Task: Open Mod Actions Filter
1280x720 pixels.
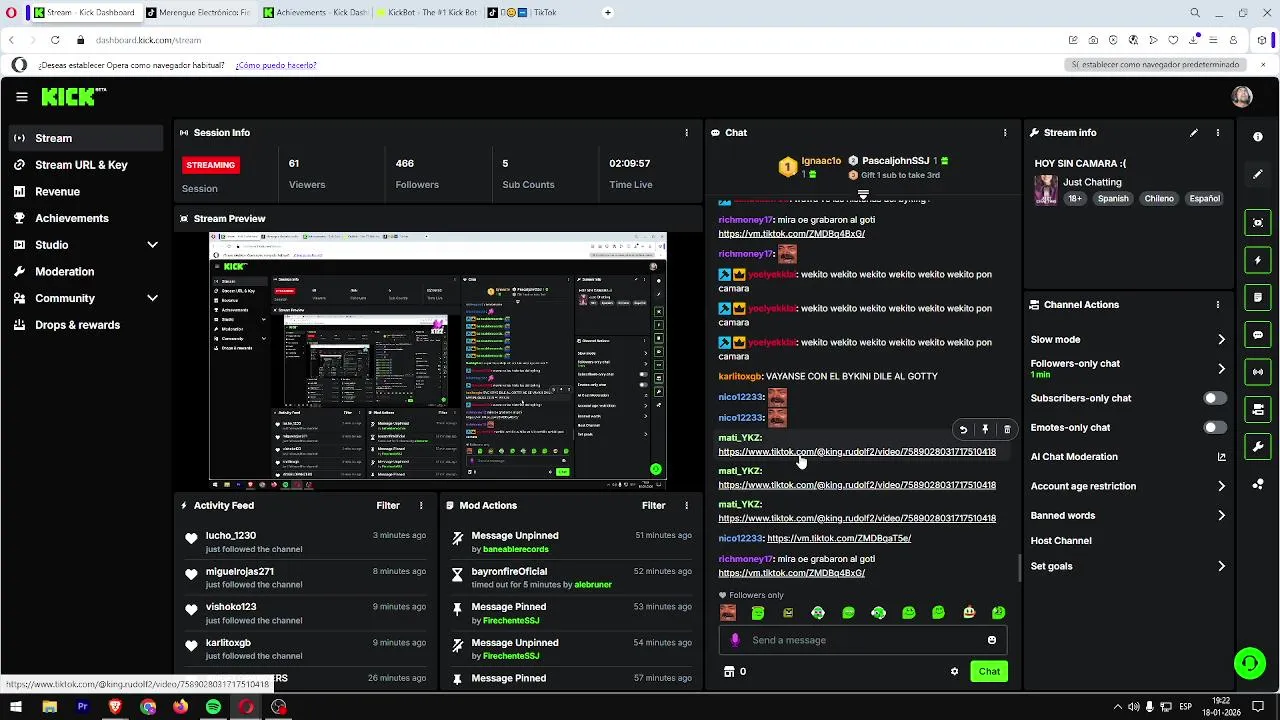Action: (653, 506)
